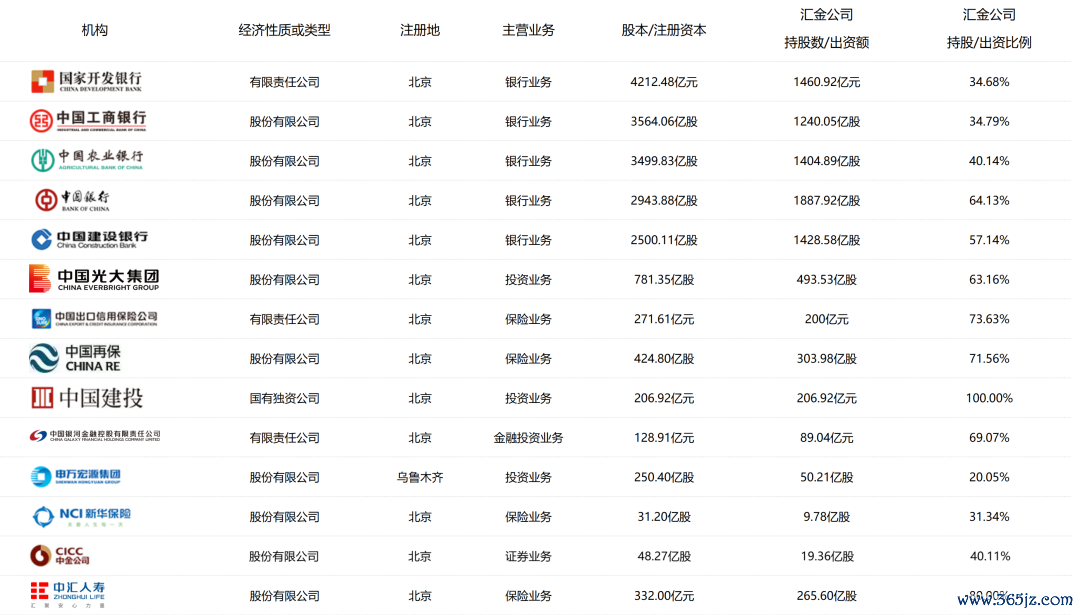Click the 20.05% ratio cell
Image resolution: width=1080 pixels, height=615 pixels.
(x=989, y=477)
